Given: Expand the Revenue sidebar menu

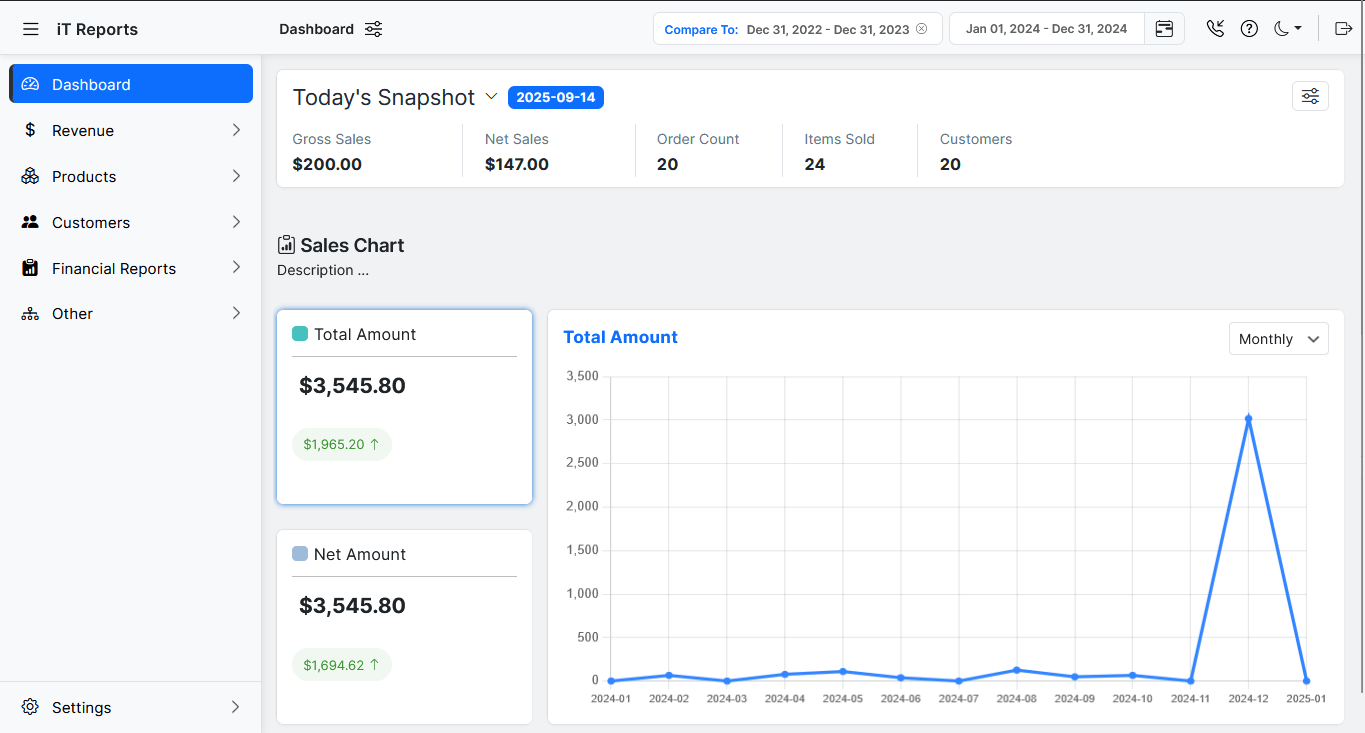Looking at the screenshot, I should 130,131.
